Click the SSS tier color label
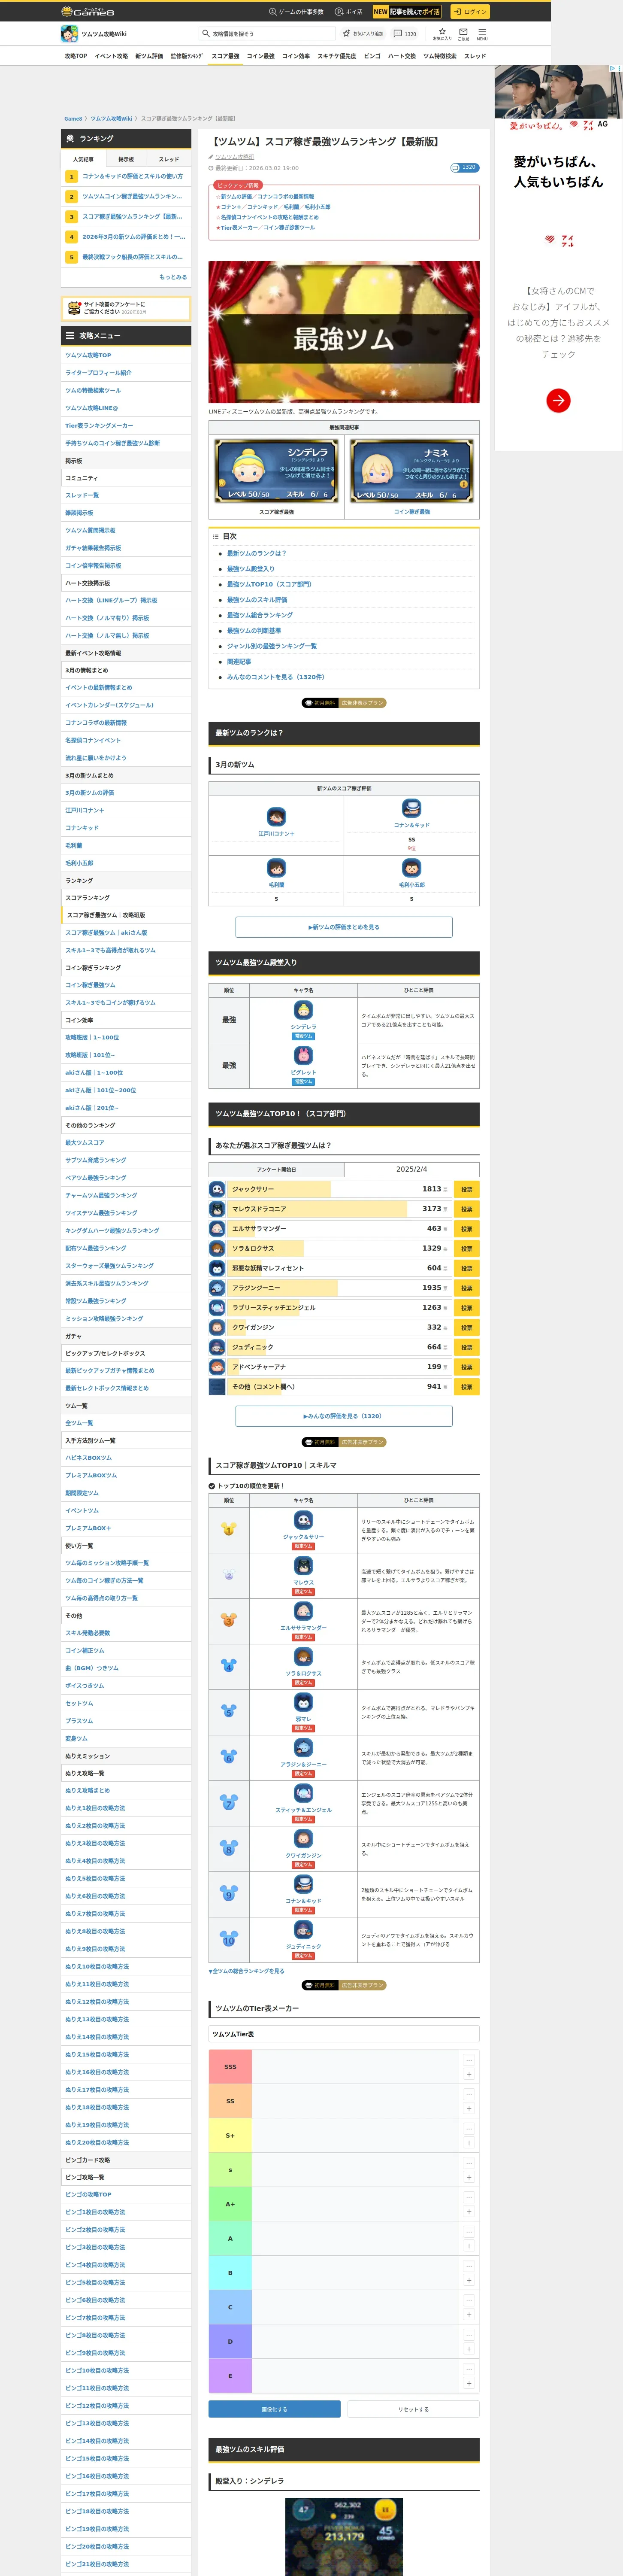Image resolution: width=623 pixels, height=2576 pixels. tap(230, 2067)
